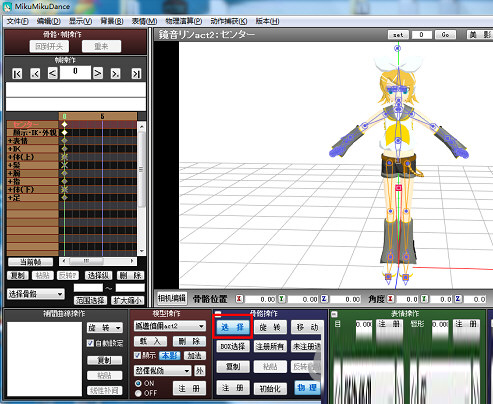Viewport: 493px width, 404px height.
Task: Activate the 移动 move mode
Action: point(307,327)
